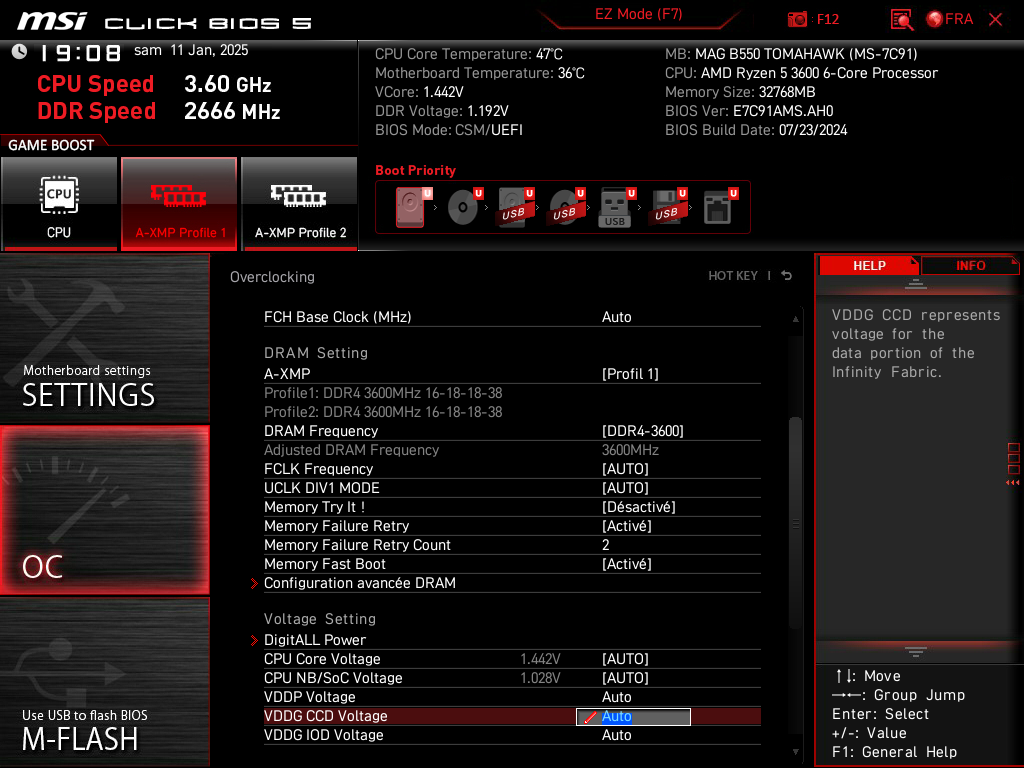The image size is (1024, 768).
Task: Toggle Memory Failure Retry option
Action: [x=627, y=526]
